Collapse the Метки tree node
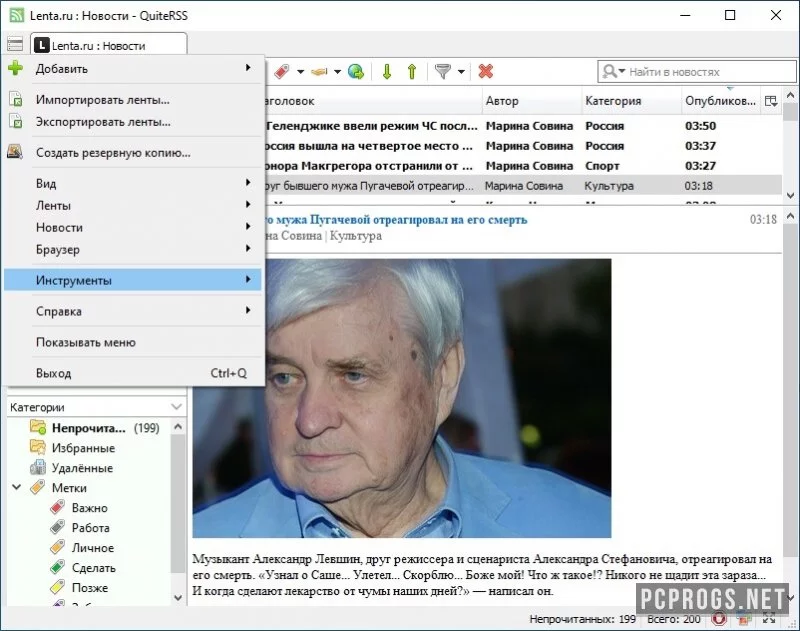The width and height of the screenshot is (800, 631). pos(16,487)
